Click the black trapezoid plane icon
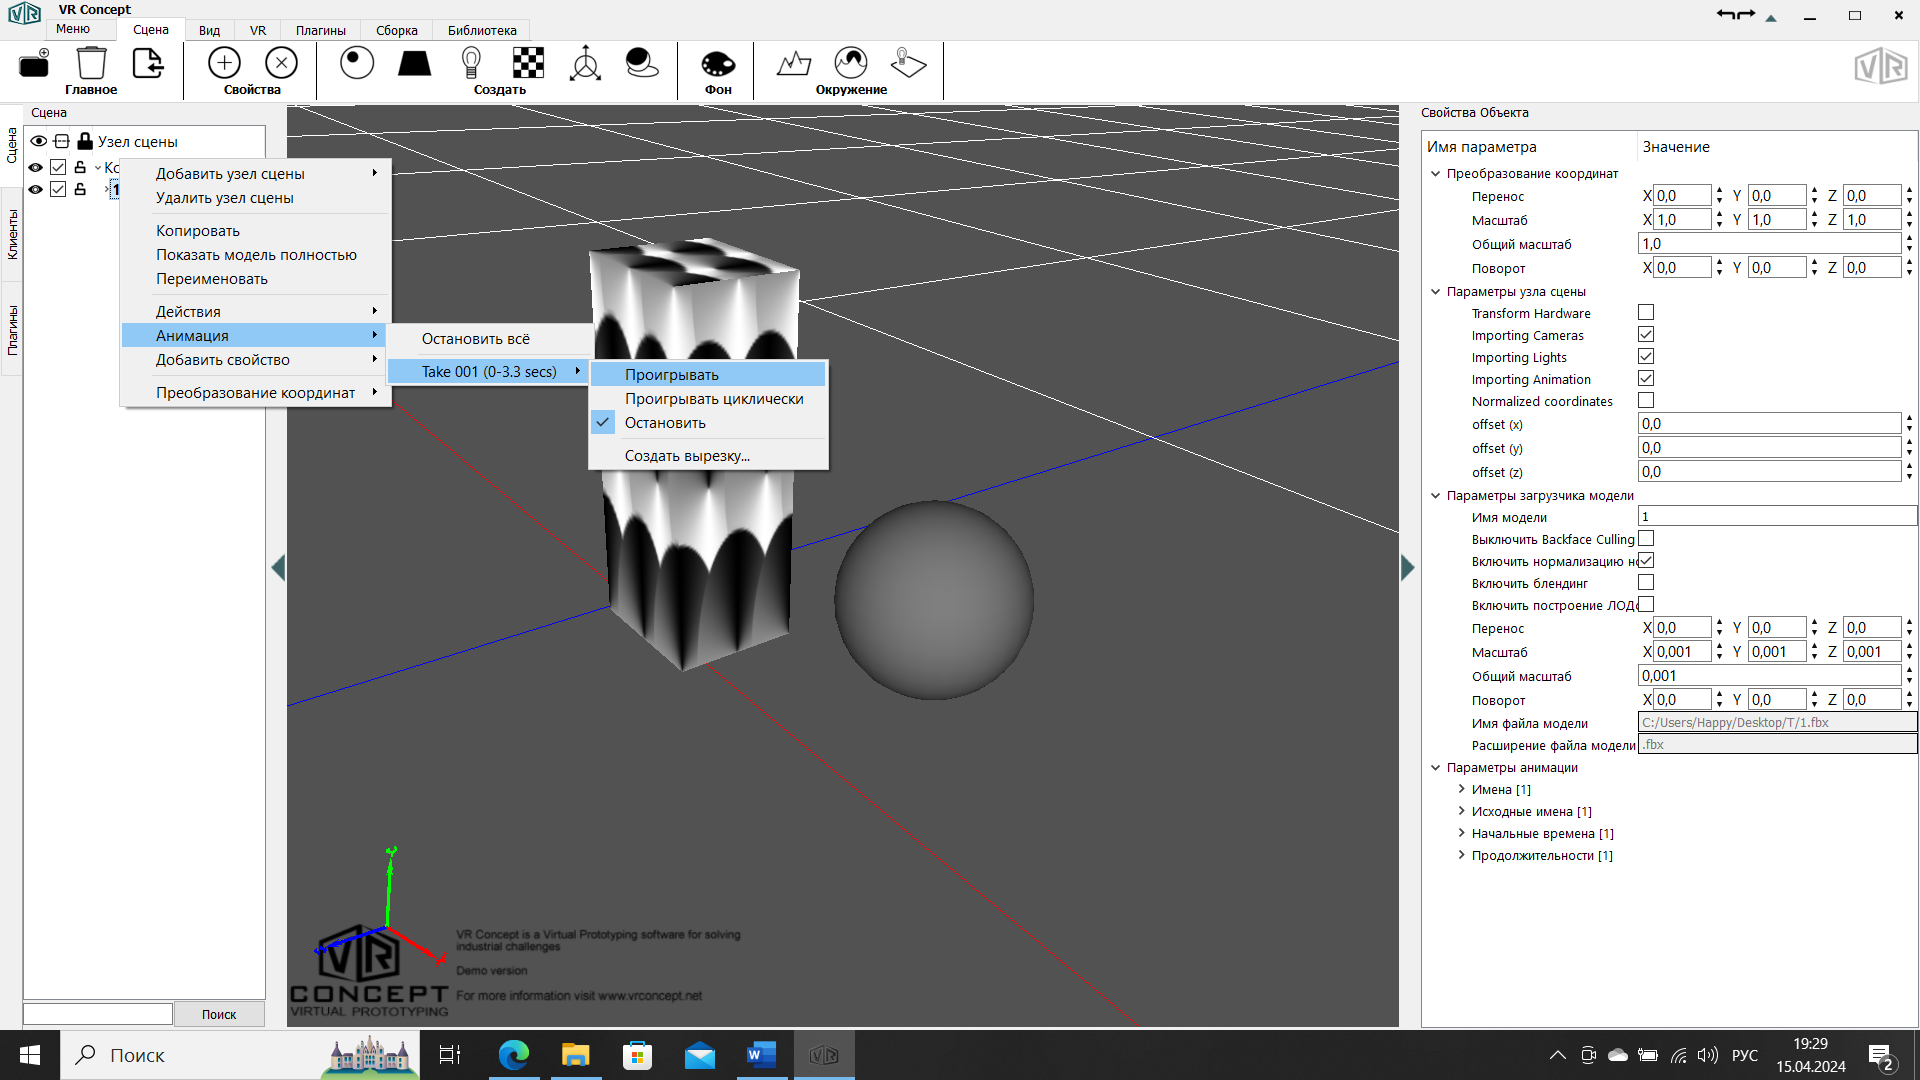1920x1080 pixels. [414, 64]
